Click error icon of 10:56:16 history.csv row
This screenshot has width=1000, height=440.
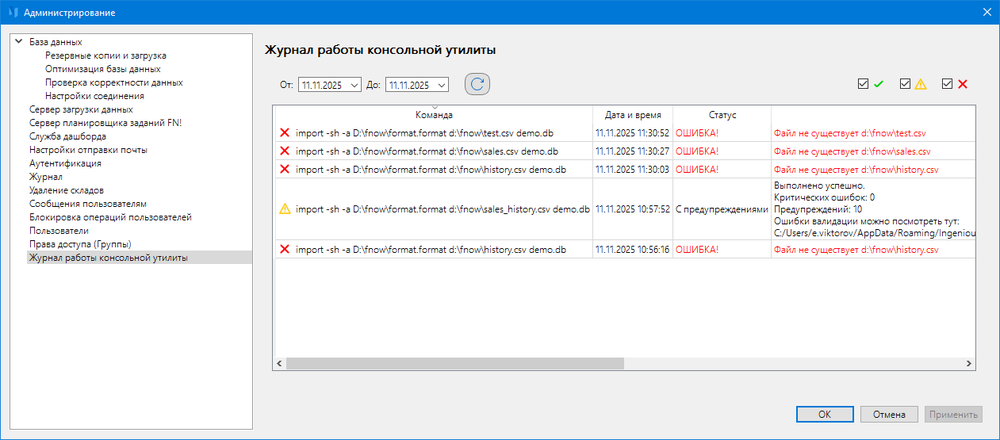285,249
